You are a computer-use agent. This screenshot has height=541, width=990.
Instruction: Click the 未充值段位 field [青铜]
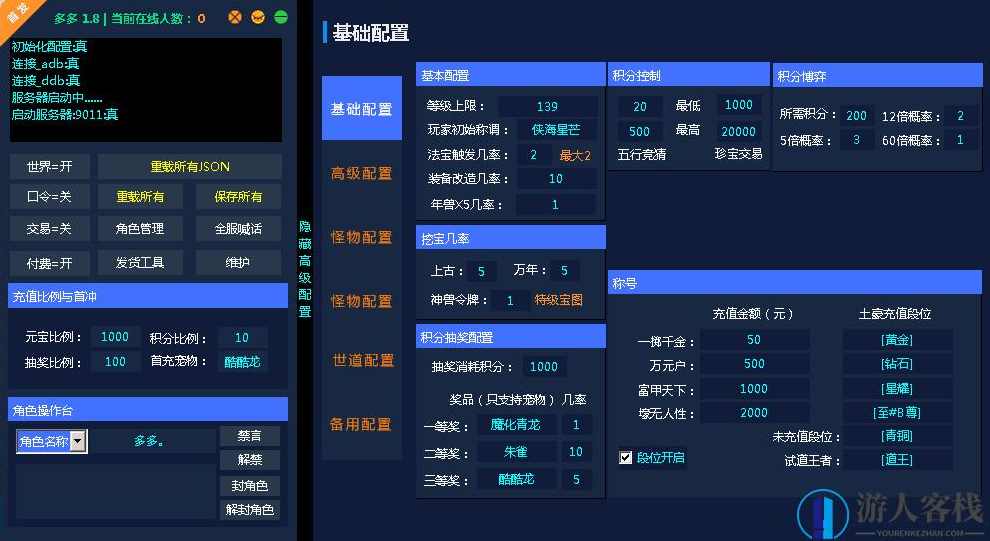897,436
